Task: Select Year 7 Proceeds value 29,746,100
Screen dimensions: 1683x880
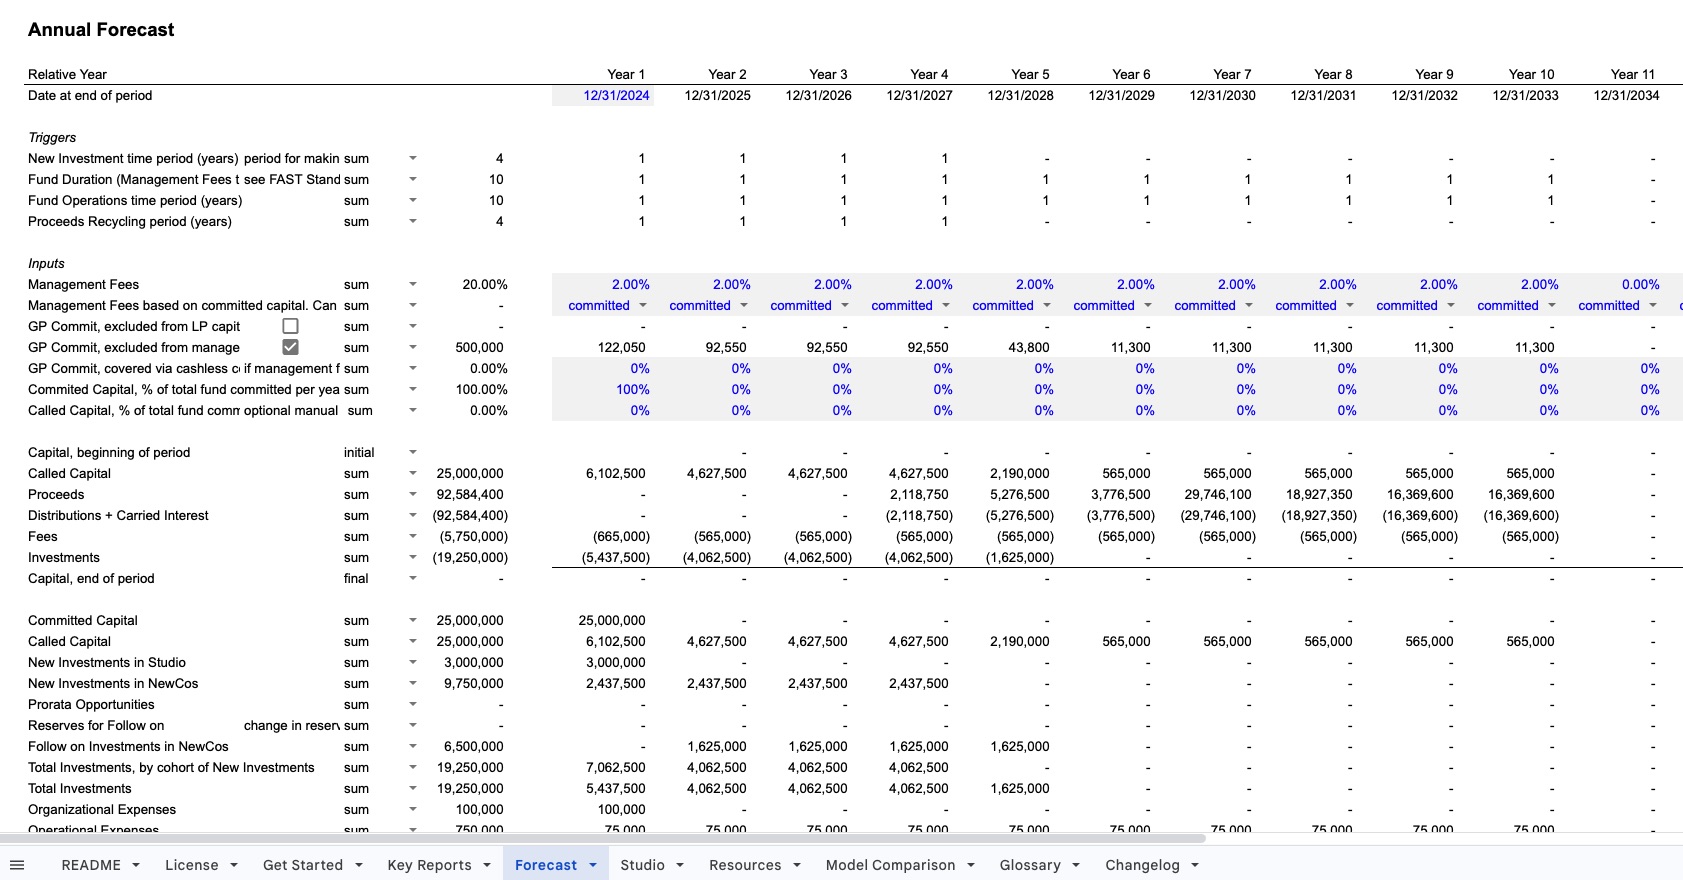Action: (1218, 494)
